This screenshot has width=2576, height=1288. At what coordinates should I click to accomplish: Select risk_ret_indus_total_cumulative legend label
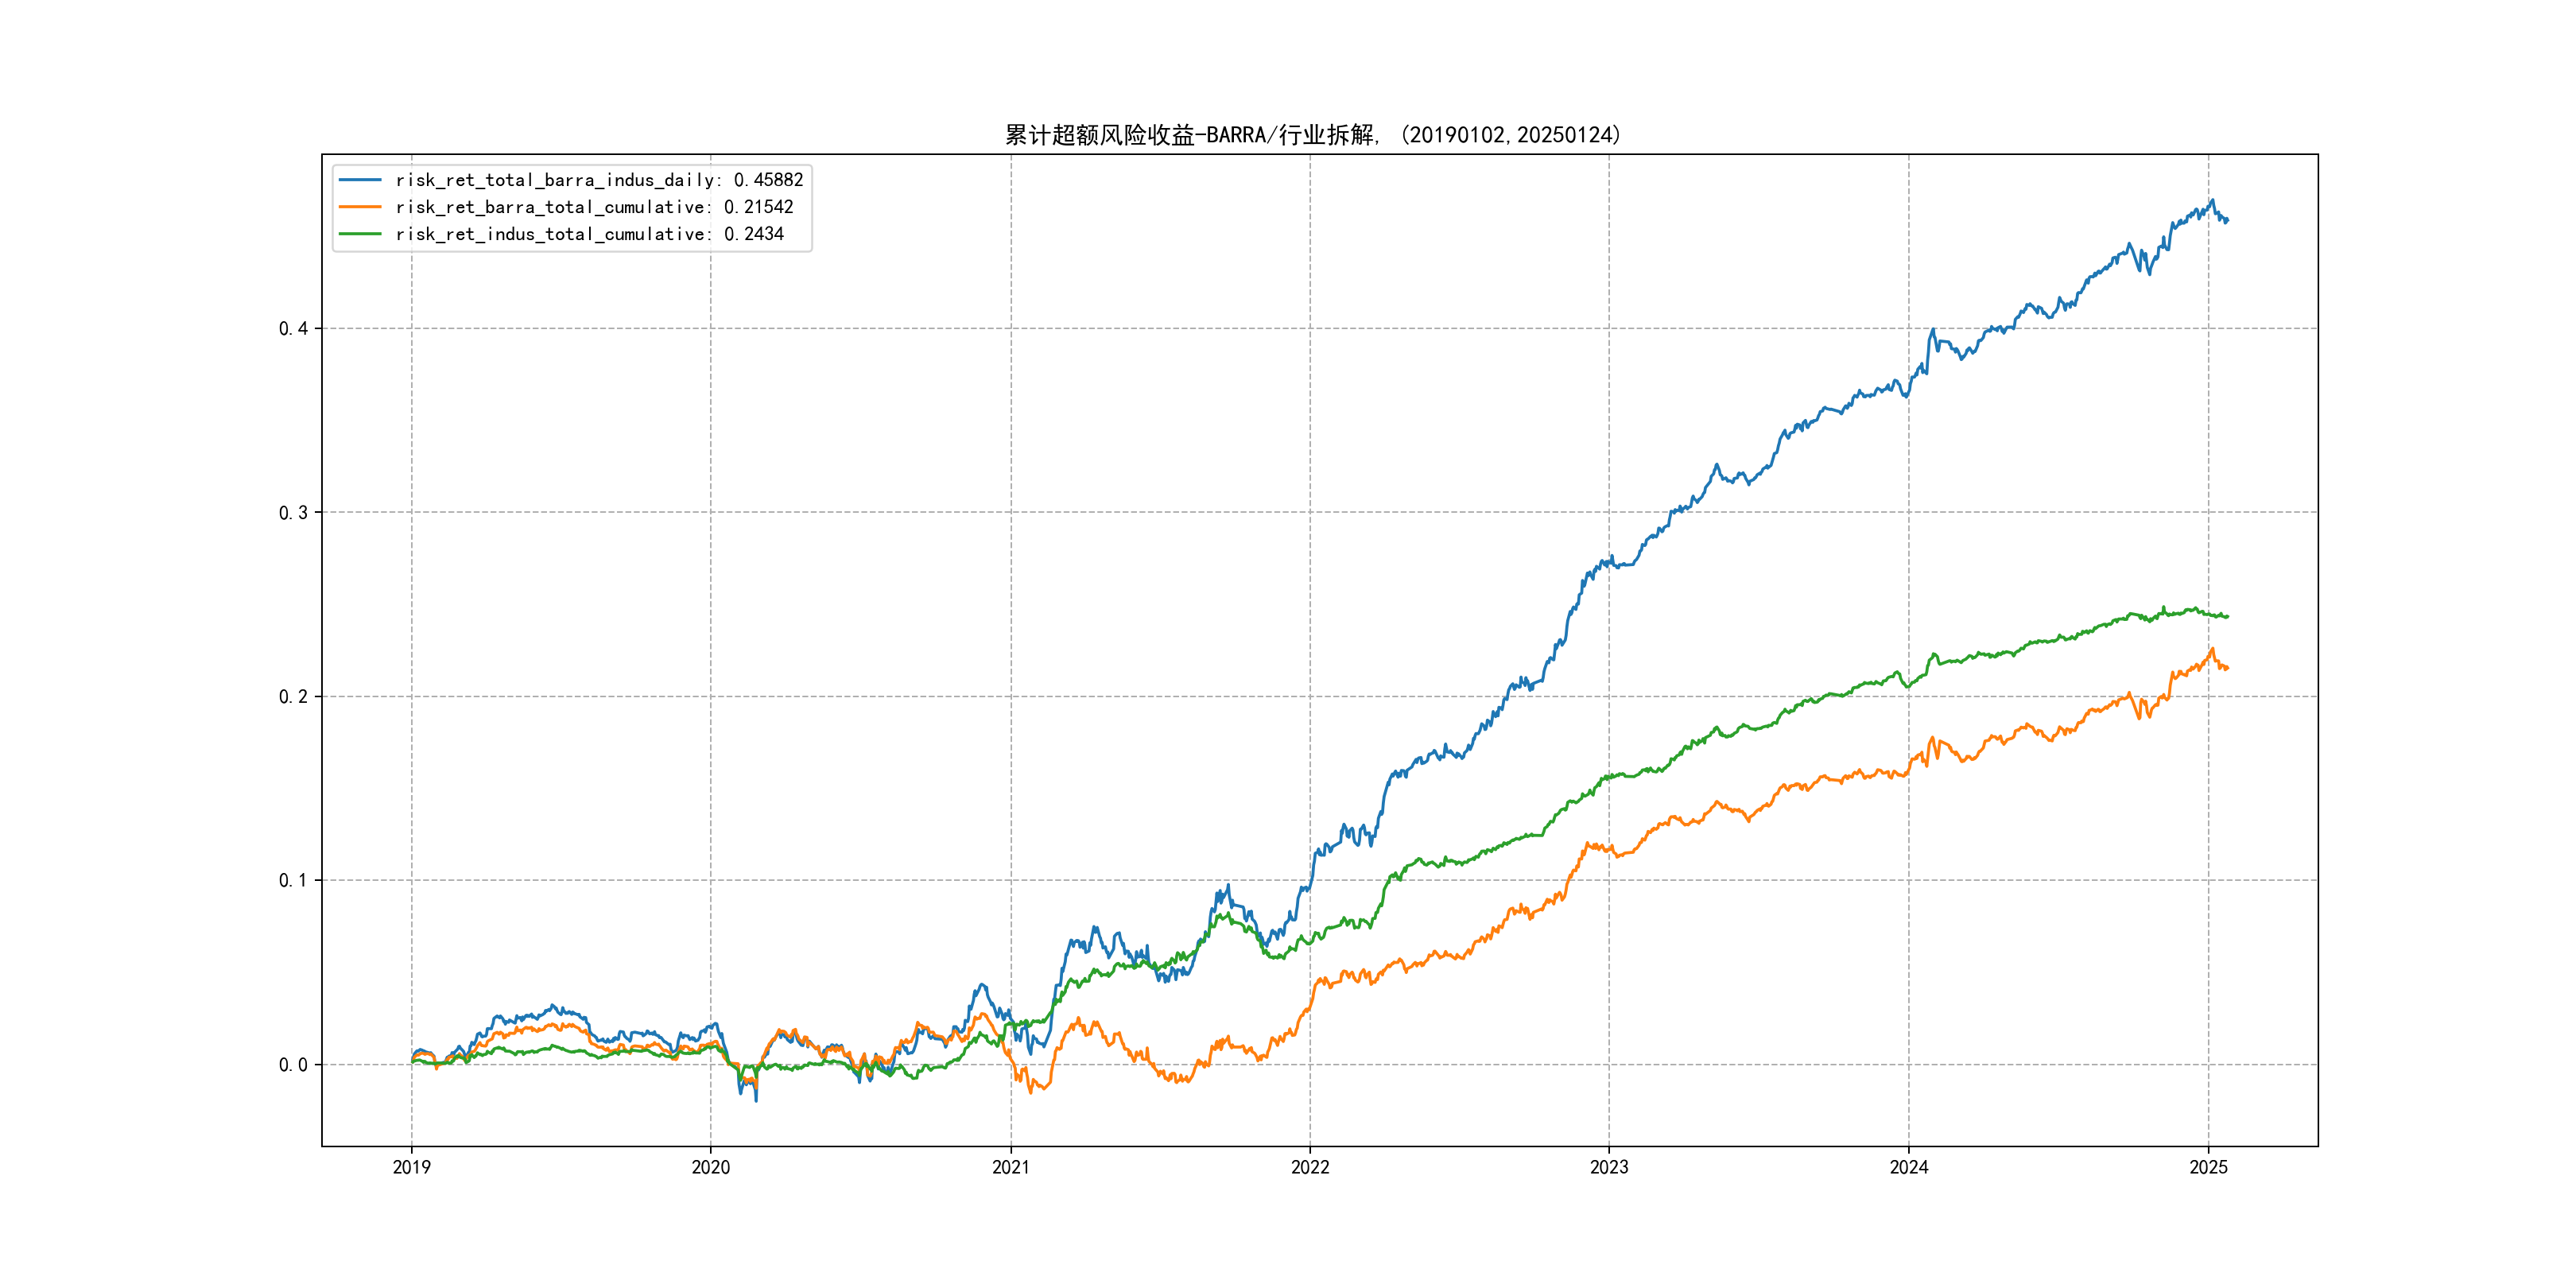point(588,234)
